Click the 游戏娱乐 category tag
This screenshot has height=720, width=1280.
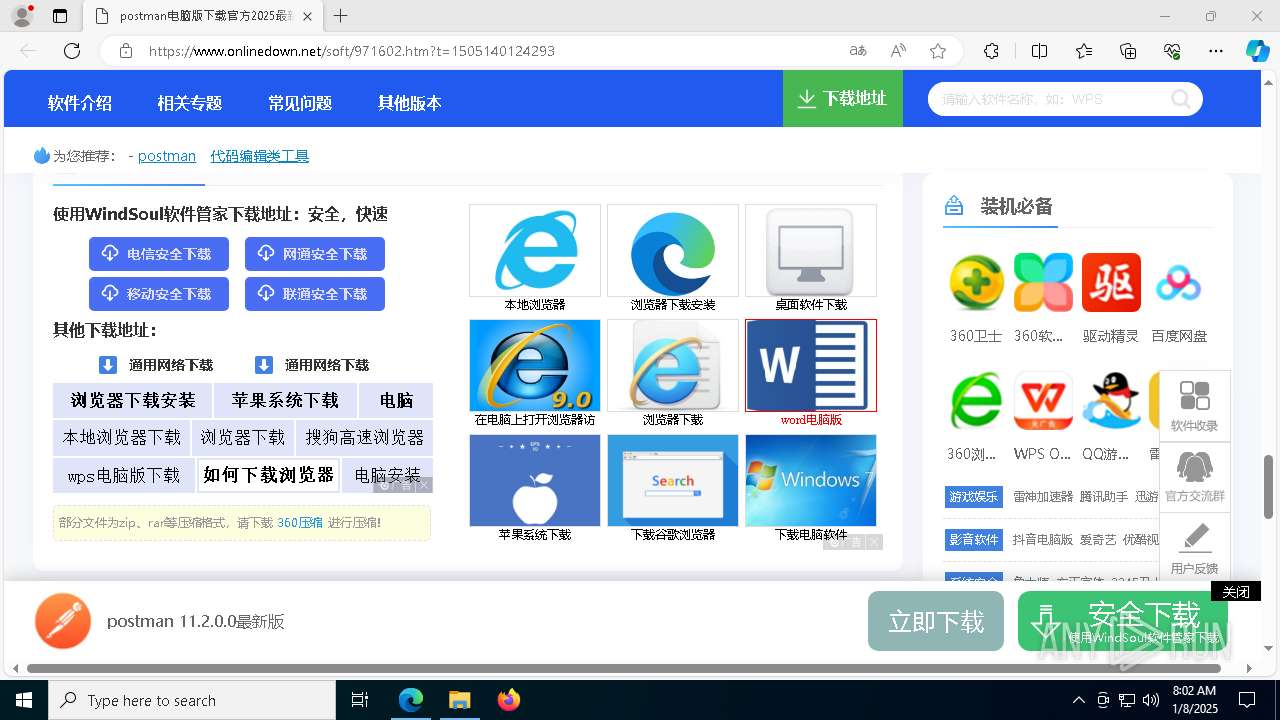[x=974, y=497]
